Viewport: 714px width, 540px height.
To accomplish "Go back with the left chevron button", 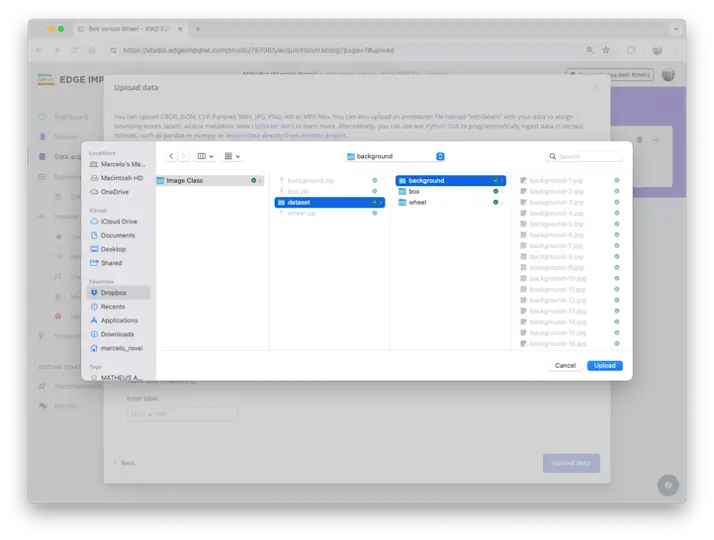I will click(x=171, y=157).
